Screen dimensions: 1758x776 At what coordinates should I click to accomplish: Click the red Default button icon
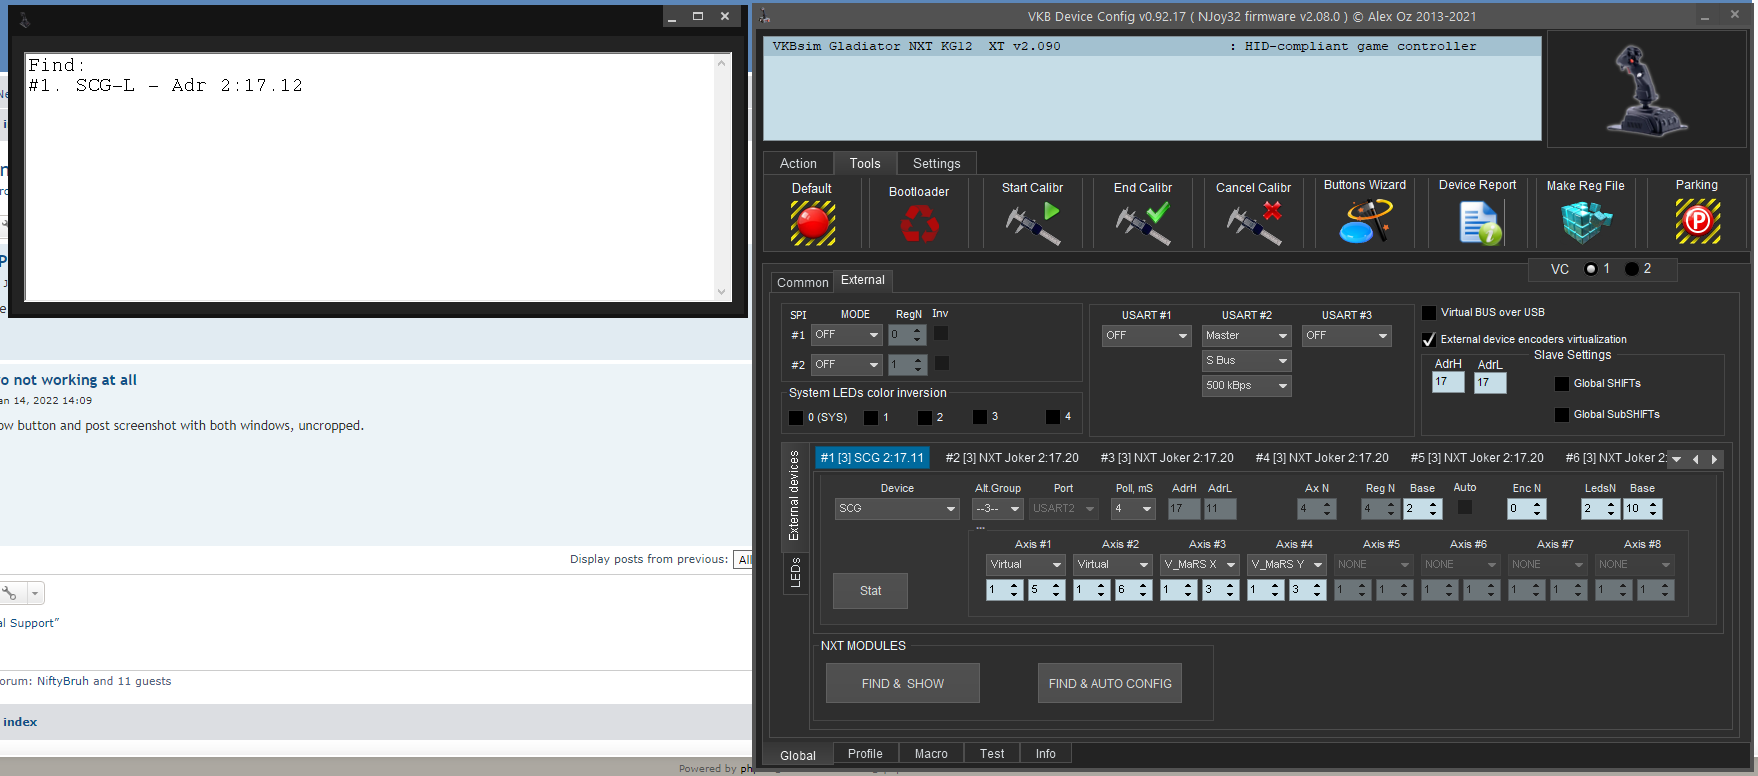coord(812,223)
